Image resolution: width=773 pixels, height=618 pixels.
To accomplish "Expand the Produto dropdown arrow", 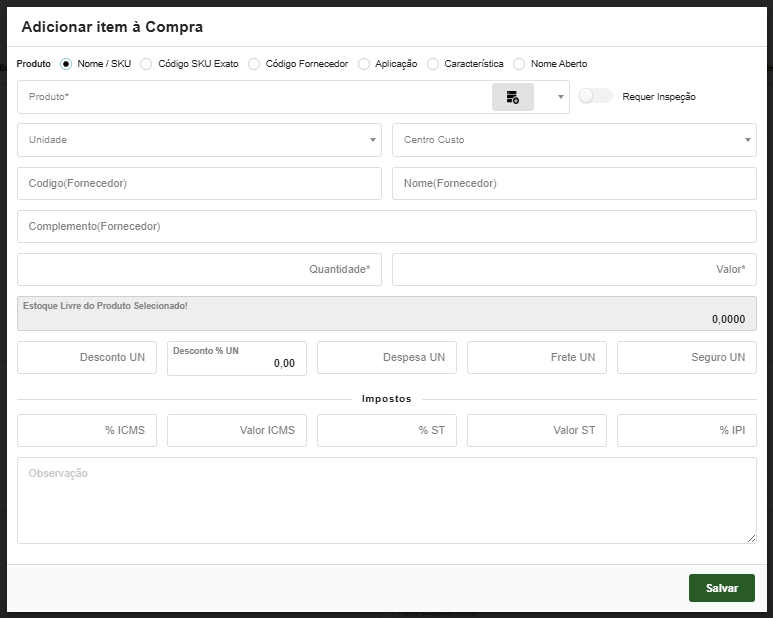I will 559,97.
